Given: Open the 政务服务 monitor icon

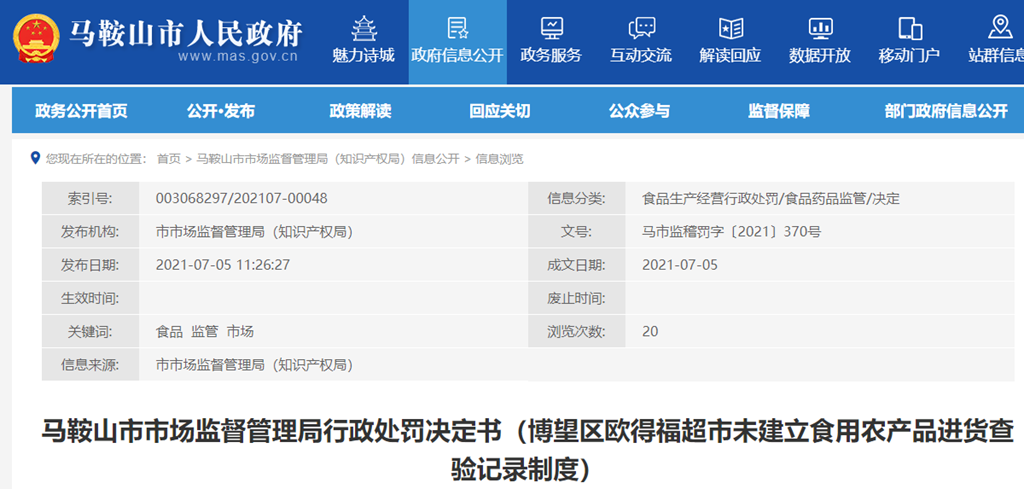Looking at the screenshot, I should pos(551,28).
